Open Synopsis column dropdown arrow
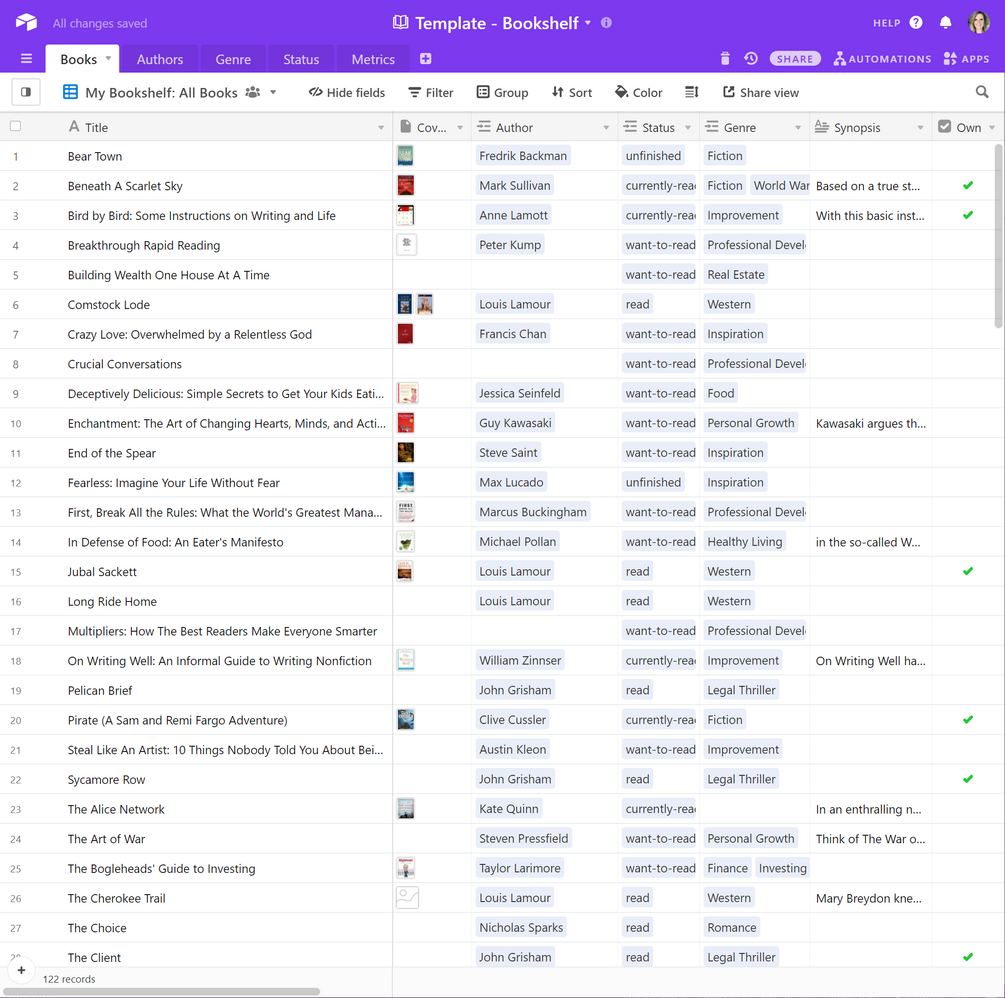 point(920,128)
